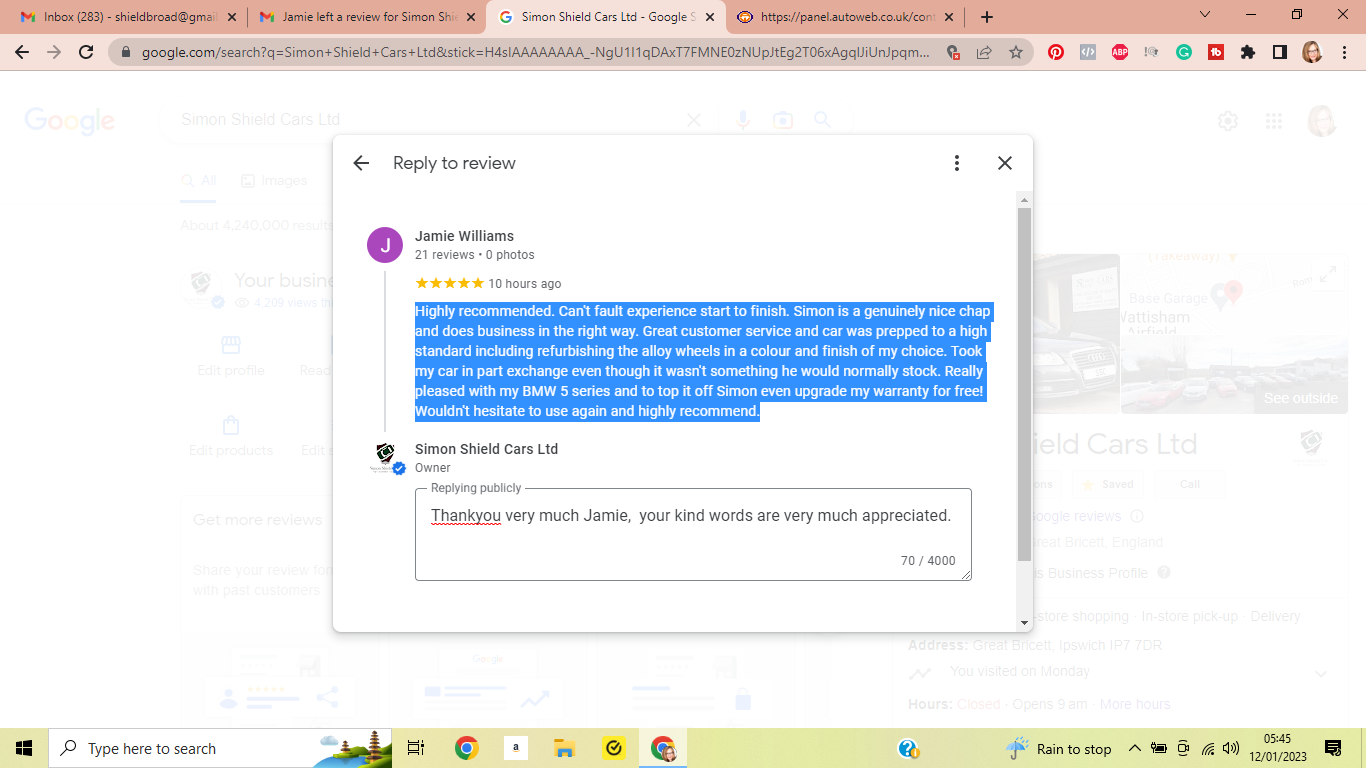Open the Windows Start menu
1366x768 pixels.
24,748
